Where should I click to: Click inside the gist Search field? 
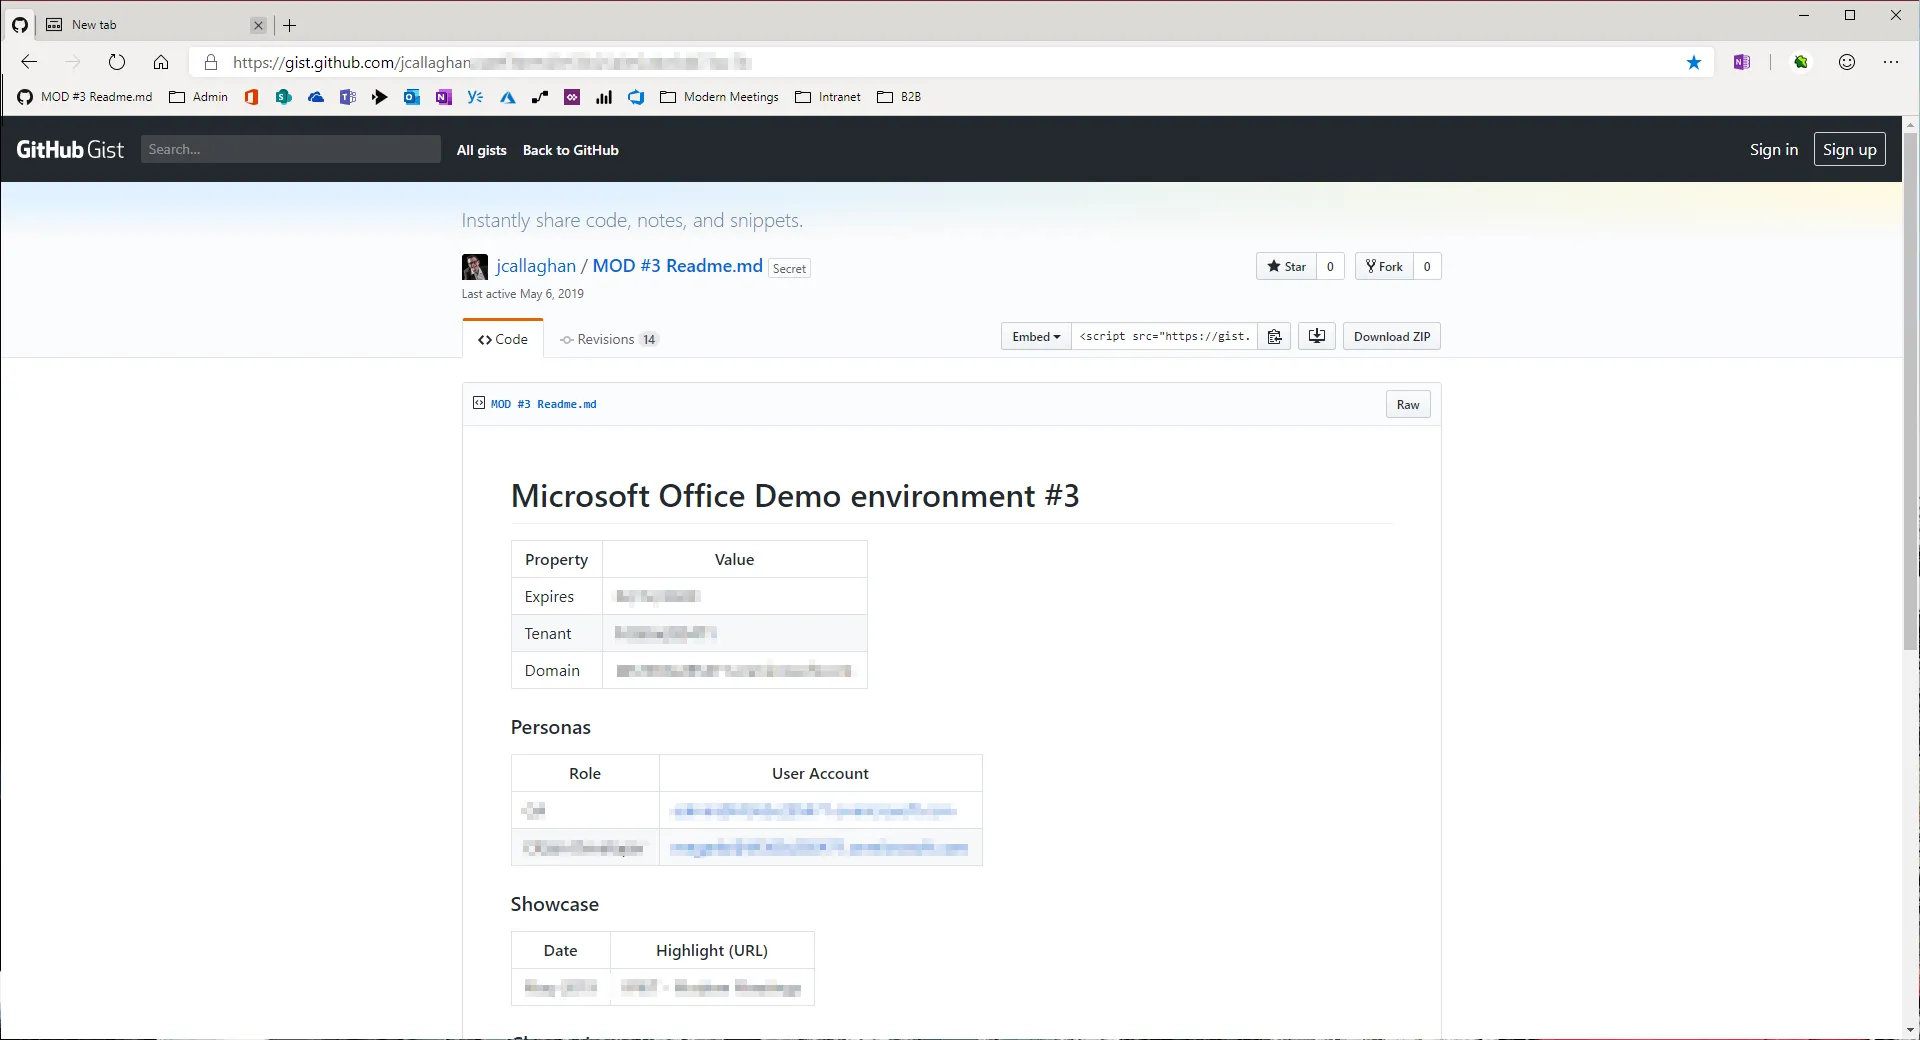pos(291,149)
